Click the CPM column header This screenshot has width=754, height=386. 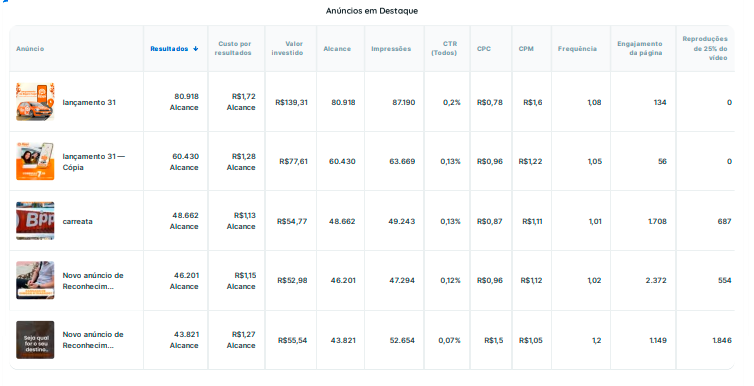[526, 49]
